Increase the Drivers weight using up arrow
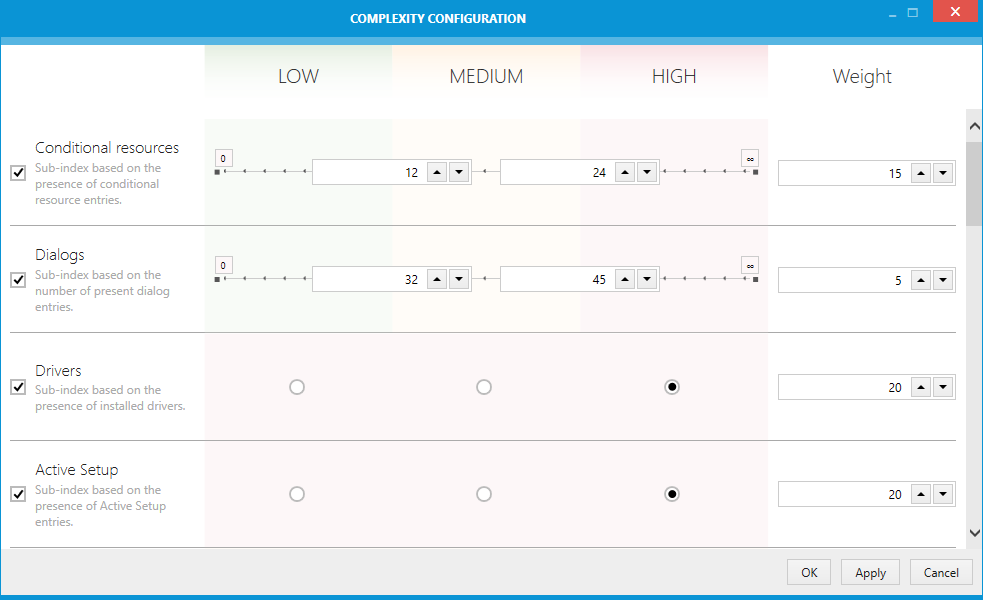This screenshot has height=600, width=983. 922,387
